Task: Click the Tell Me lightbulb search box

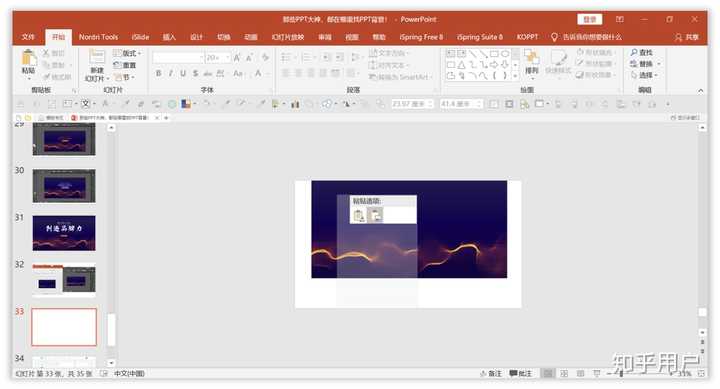Action: tap(586, 37)
